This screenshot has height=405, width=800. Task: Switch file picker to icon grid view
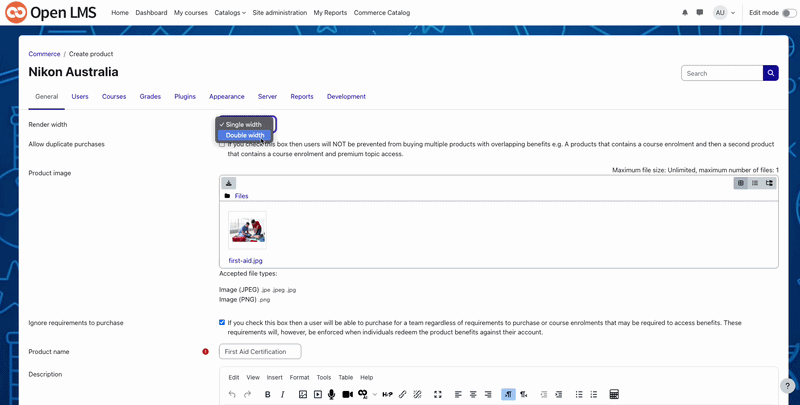click(741, 183)
